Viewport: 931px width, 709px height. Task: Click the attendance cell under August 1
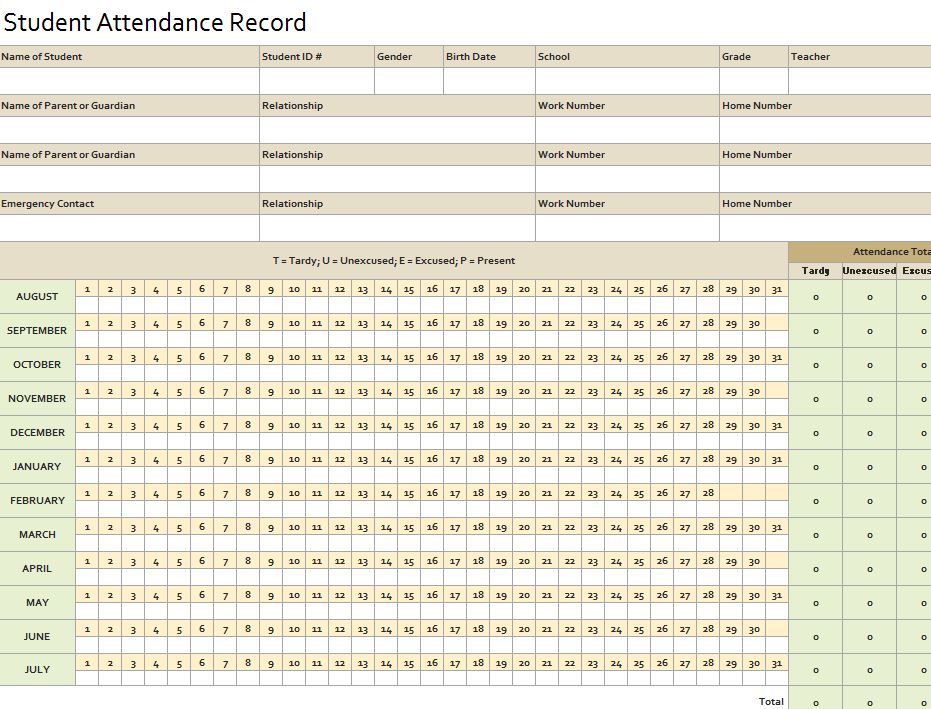tap(87, 305)
